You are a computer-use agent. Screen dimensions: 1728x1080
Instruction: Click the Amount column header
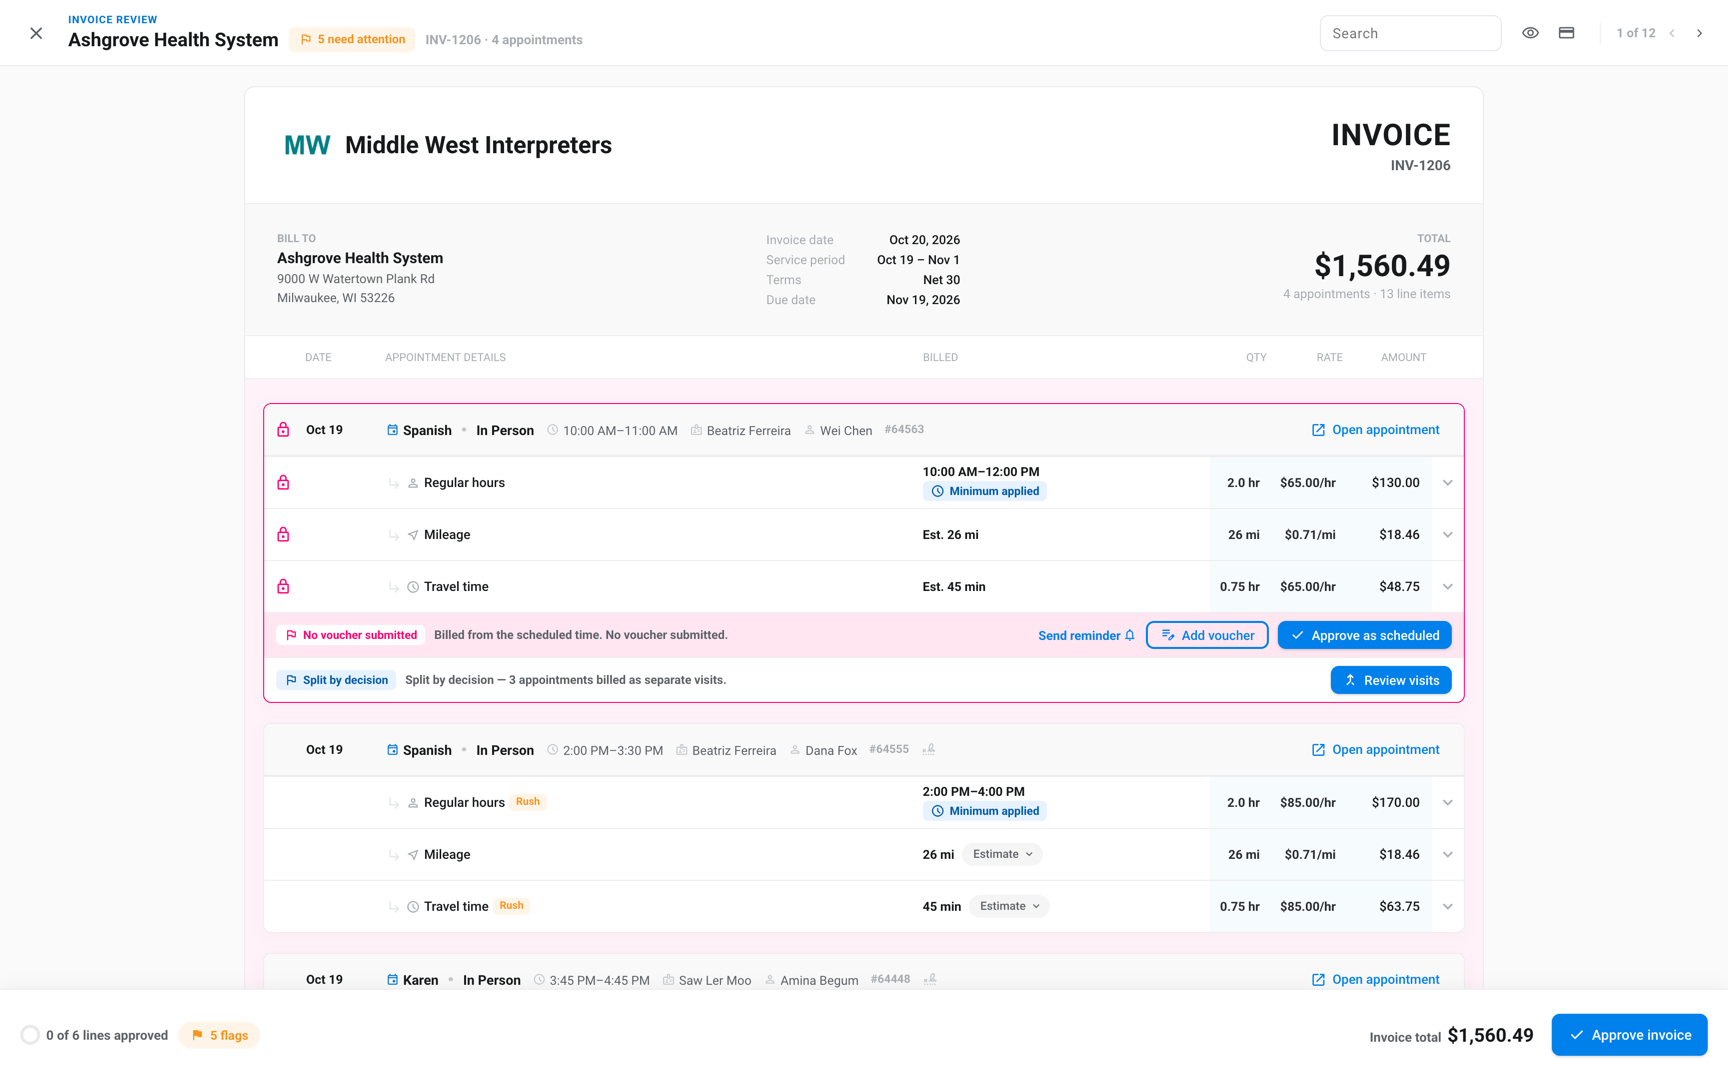(x=1403, y=357)
